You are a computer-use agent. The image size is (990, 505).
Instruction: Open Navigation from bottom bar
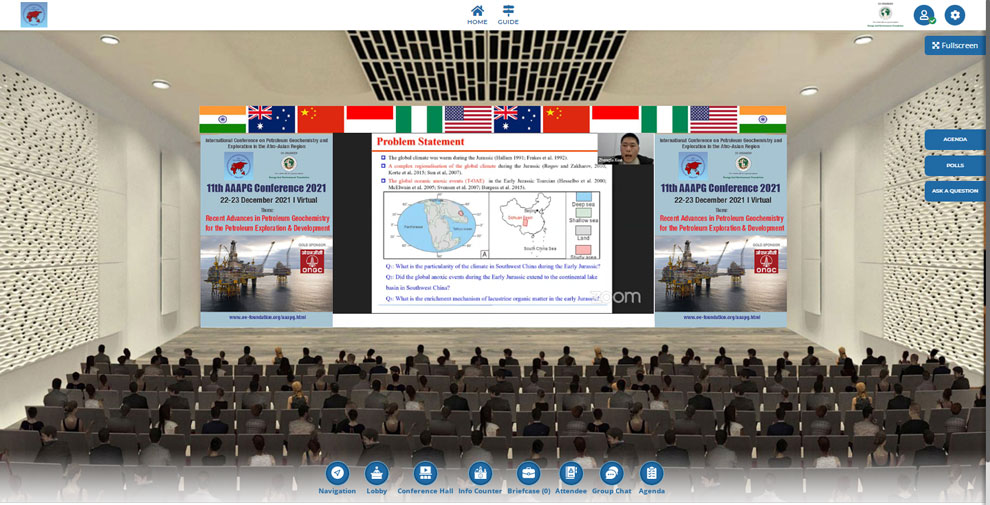pos(337,478)
